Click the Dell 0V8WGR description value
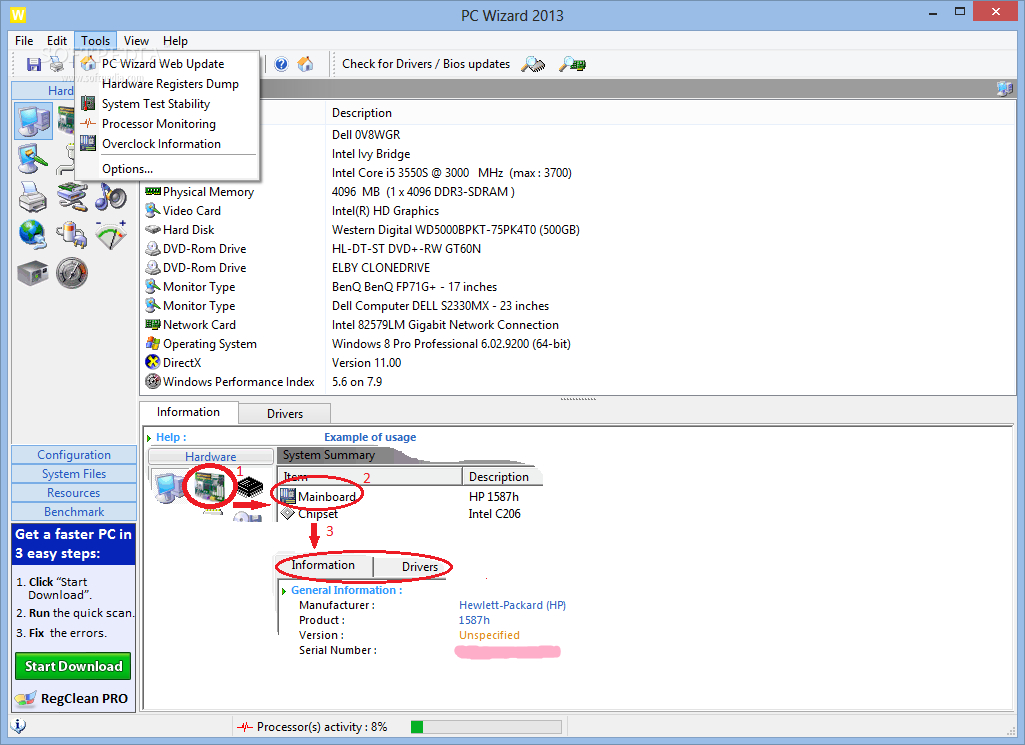 366,135
